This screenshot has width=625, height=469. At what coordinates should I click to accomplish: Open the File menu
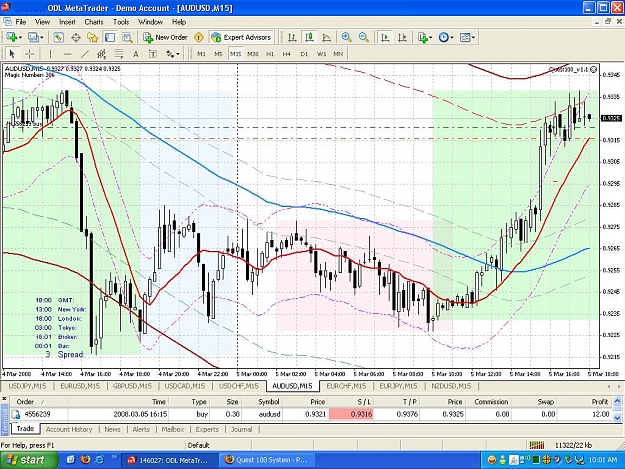pyautogui.click(x=20, y=22)
